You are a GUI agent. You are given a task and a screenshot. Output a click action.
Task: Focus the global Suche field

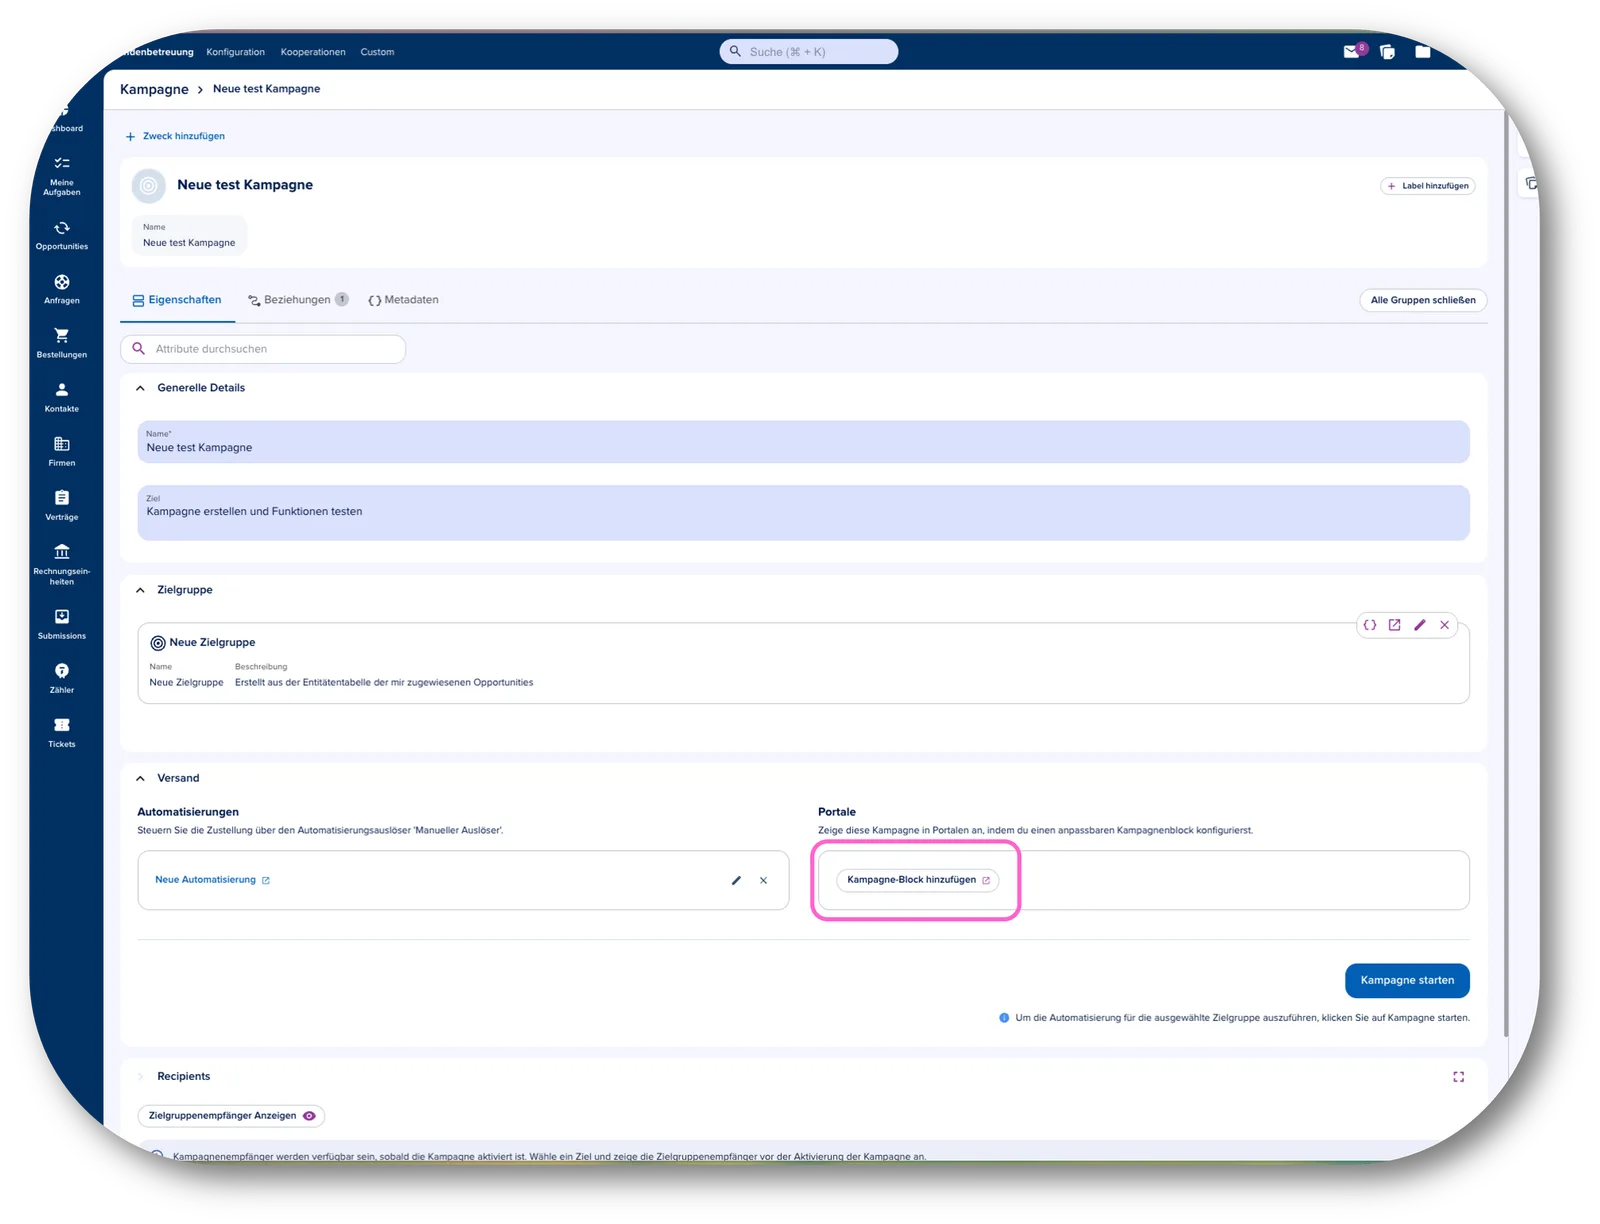(x=809, y=52)
